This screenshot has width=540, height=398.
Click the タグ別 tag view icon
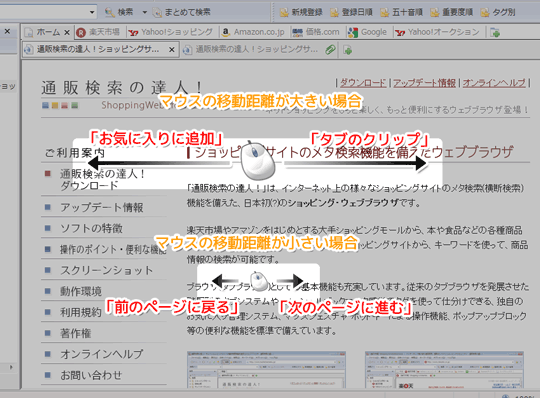(x=485, y=13)
